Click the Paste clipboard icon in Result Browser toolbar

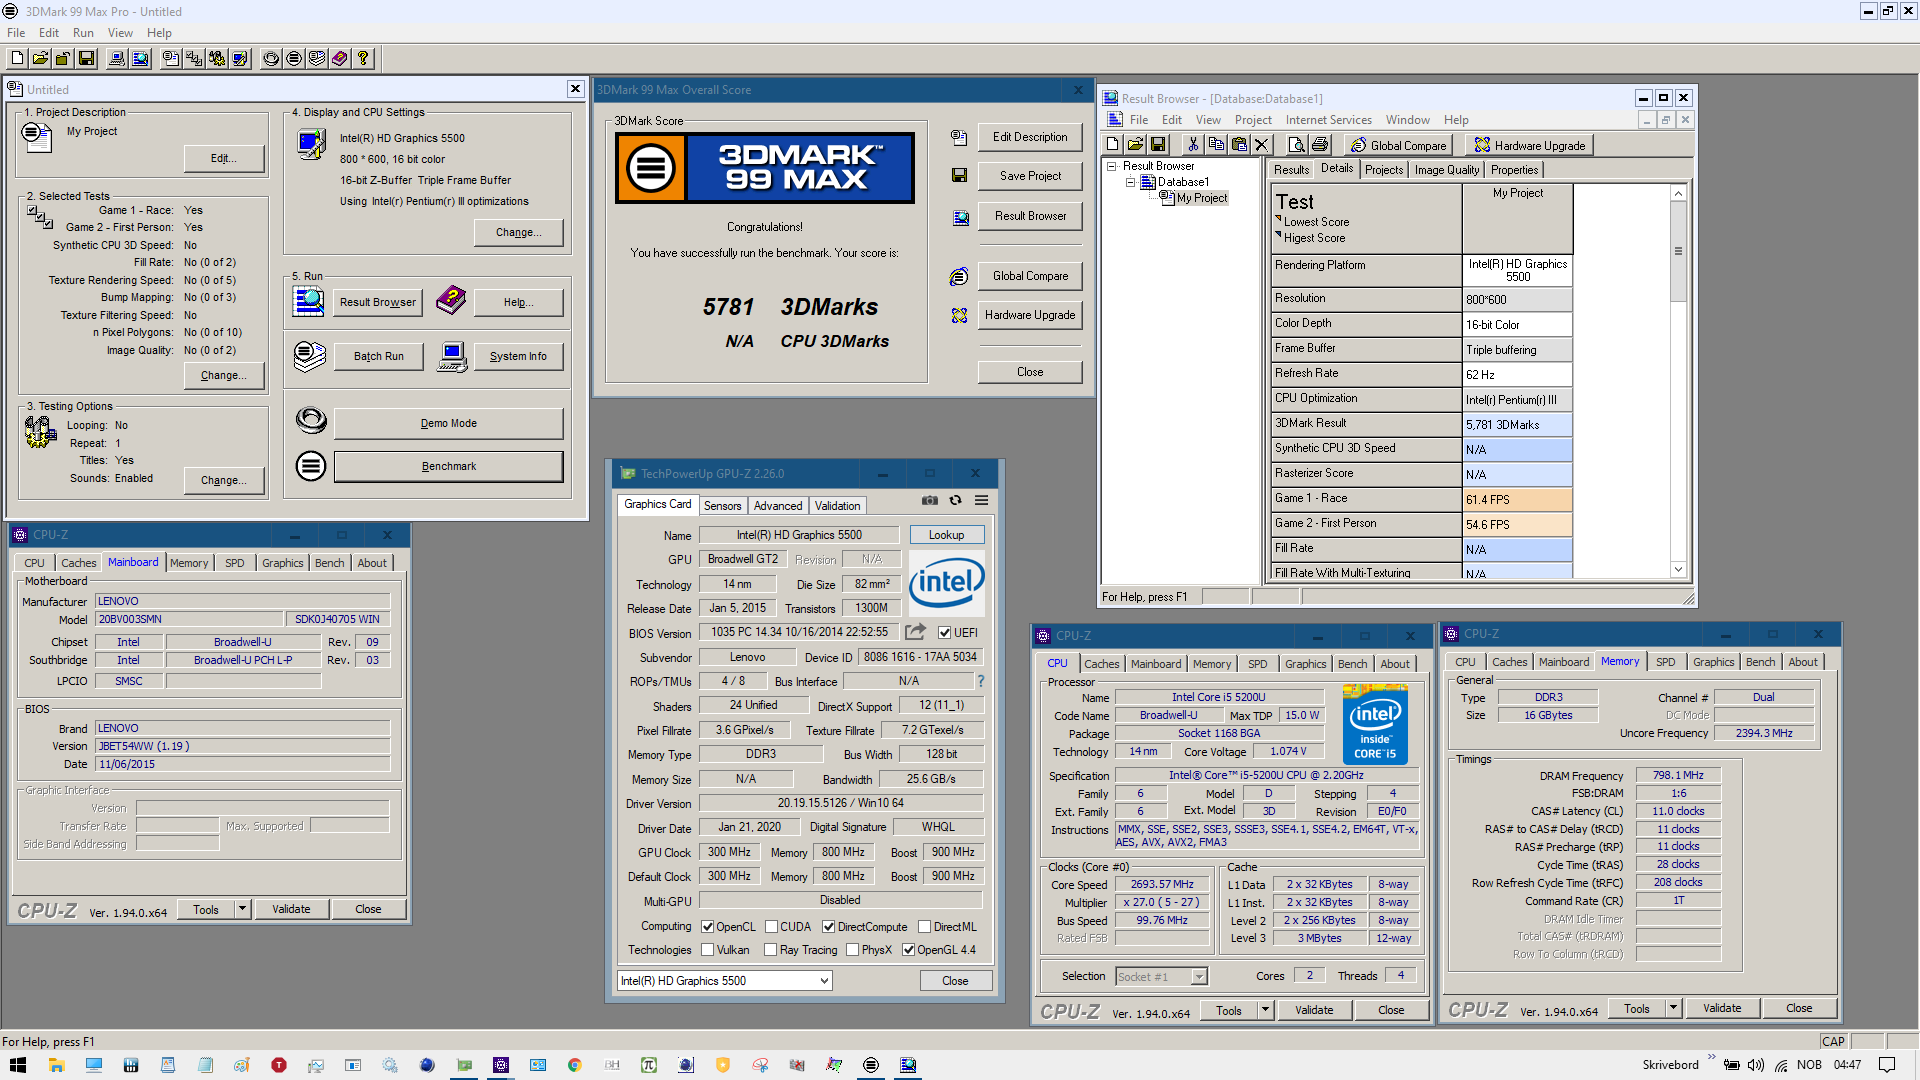tap(1238, 145)
